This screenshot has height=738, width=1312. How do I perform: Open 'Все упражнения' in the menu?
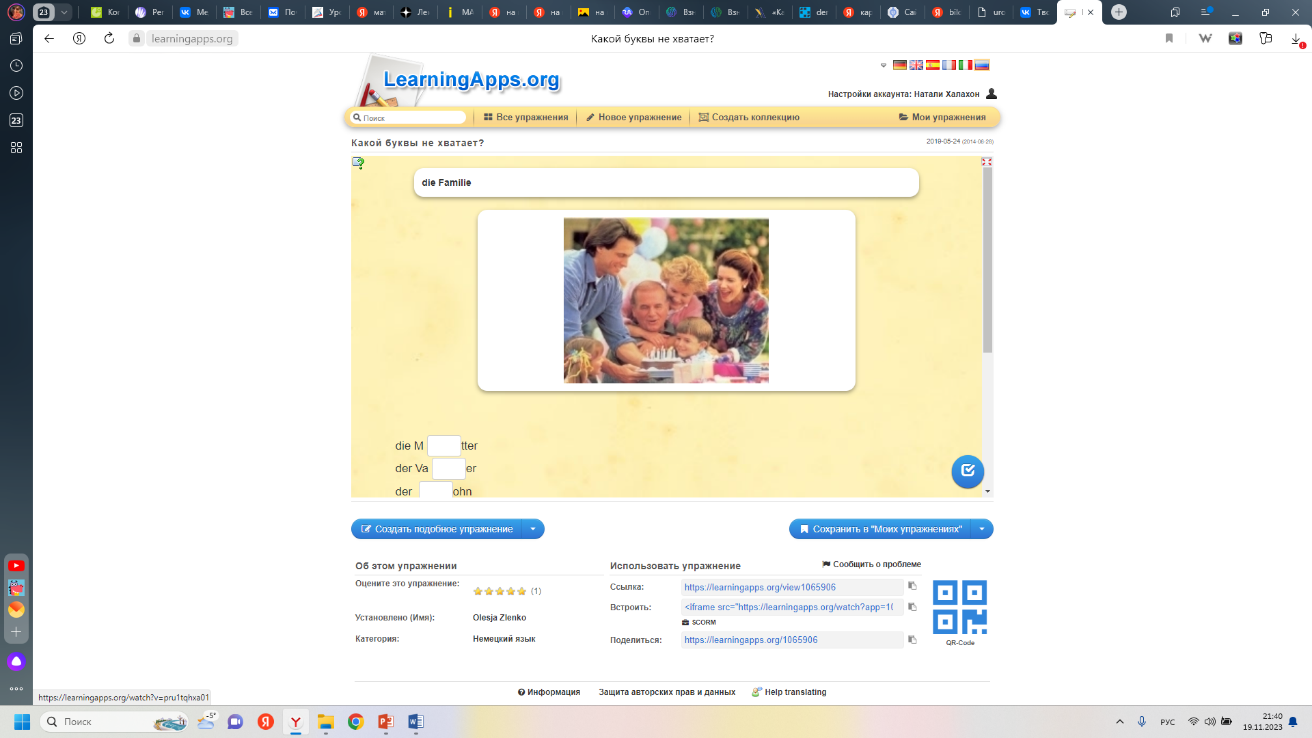coord(525,117)
